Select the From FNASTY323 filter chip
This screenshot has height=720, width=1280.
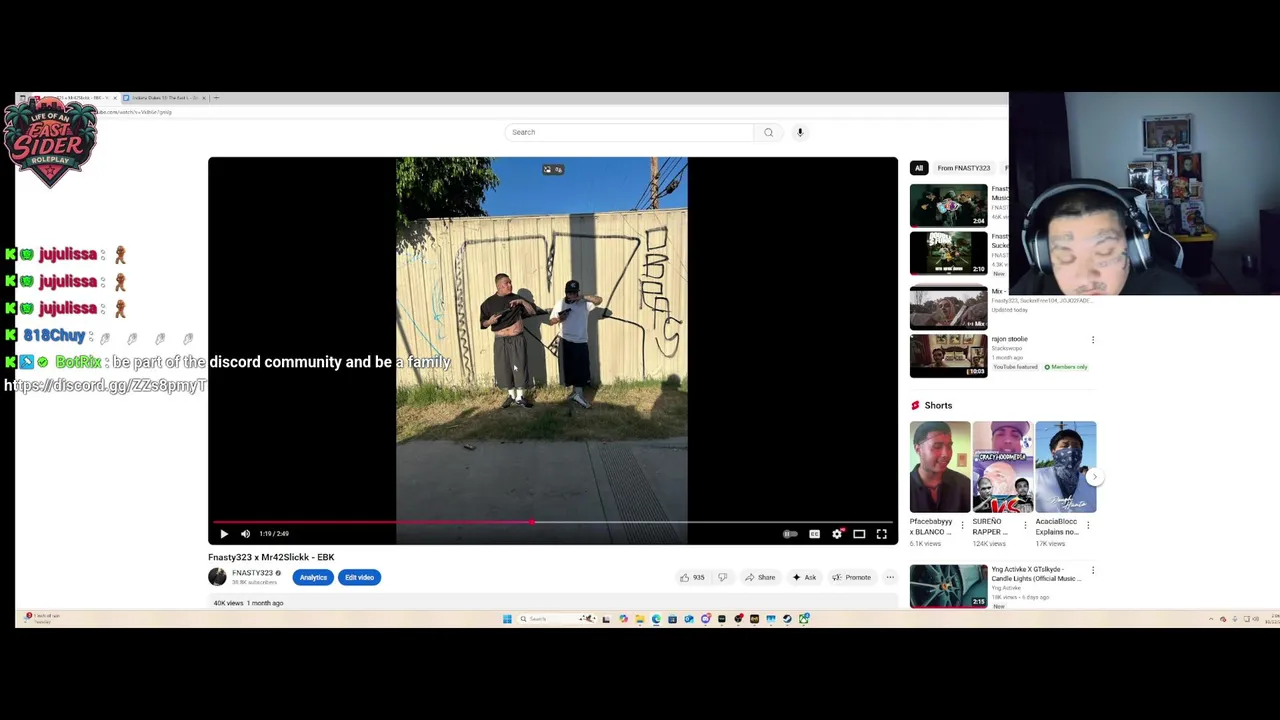(x=964, y=168)
